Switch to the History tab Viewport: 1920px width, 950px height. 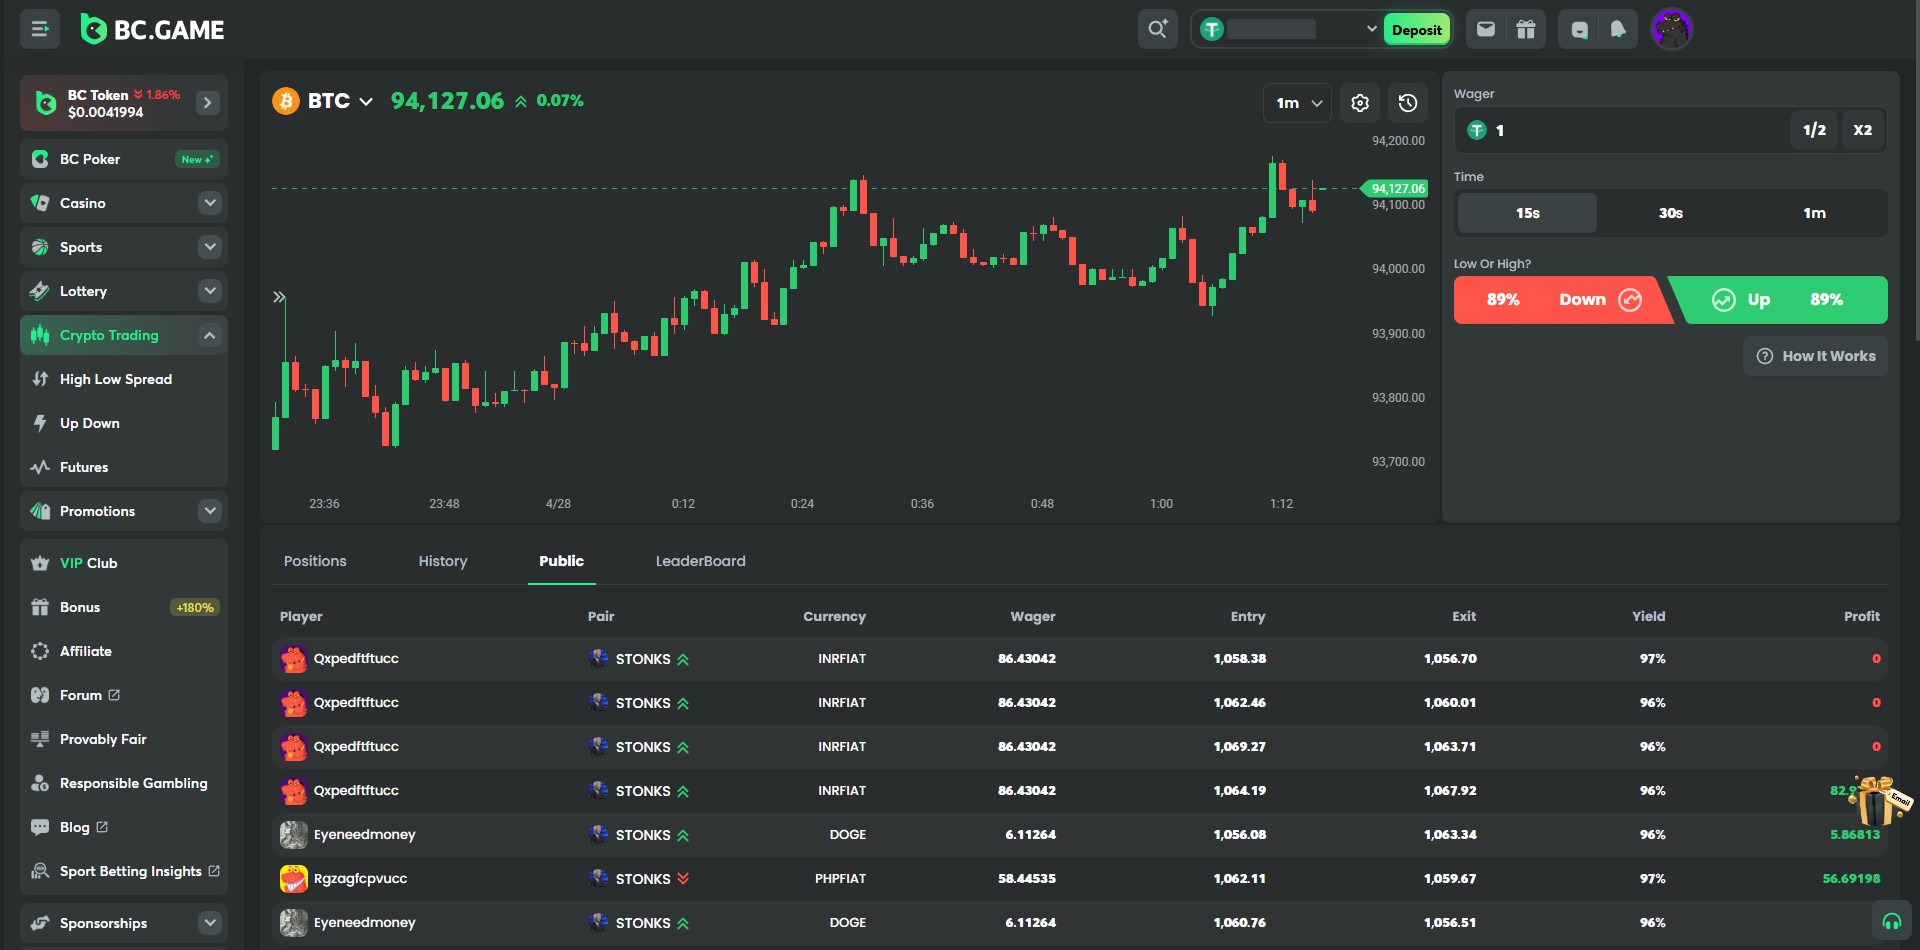click(x=443, y=561)
